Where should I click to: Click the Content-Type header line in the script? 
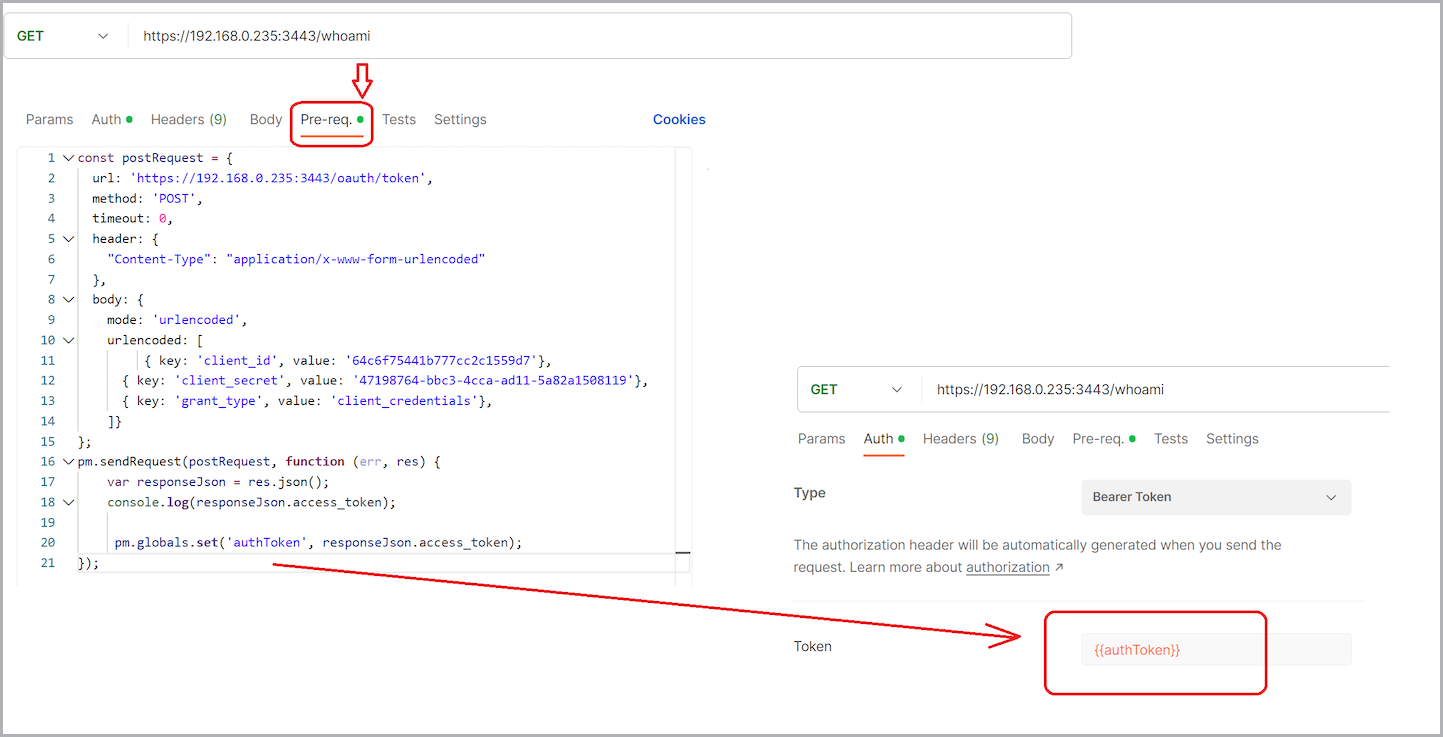tap(296, 259)
